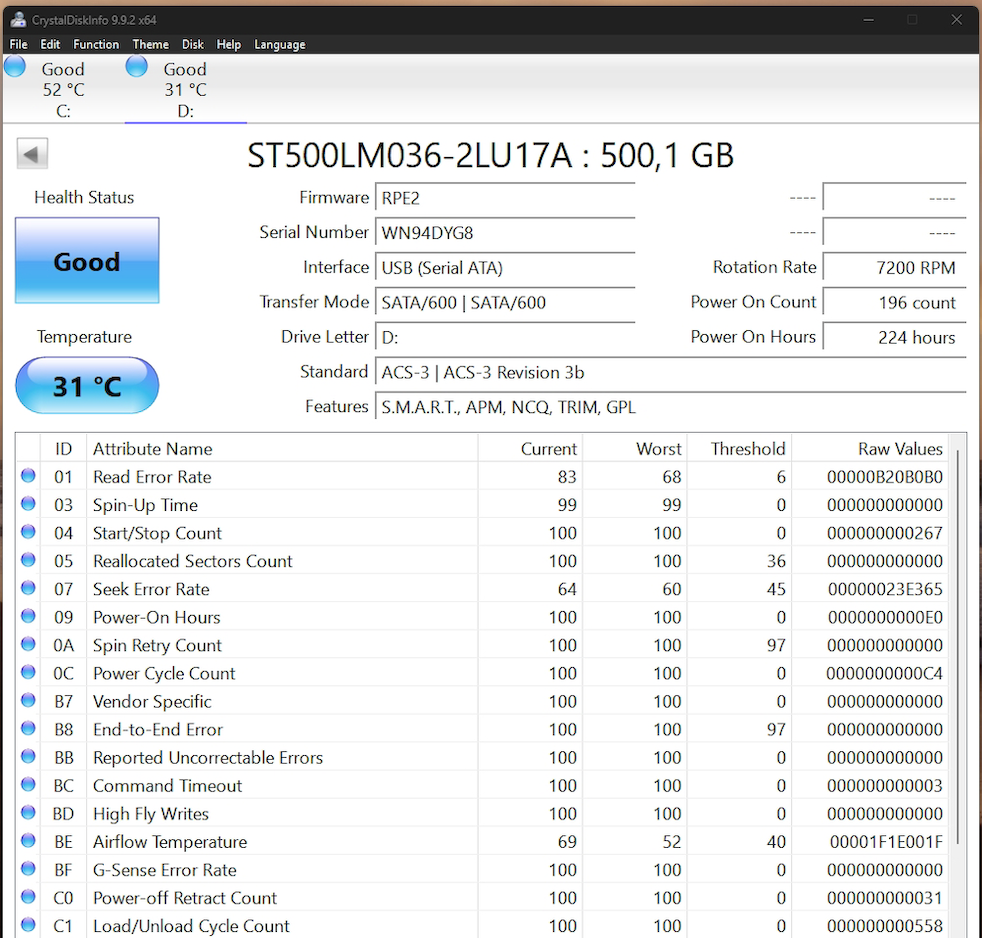The height and width of the screenshot is (938, 982).
Task: Click the status dot for Reported Uncorrectable Errors
Action: (x=28, y=756)
